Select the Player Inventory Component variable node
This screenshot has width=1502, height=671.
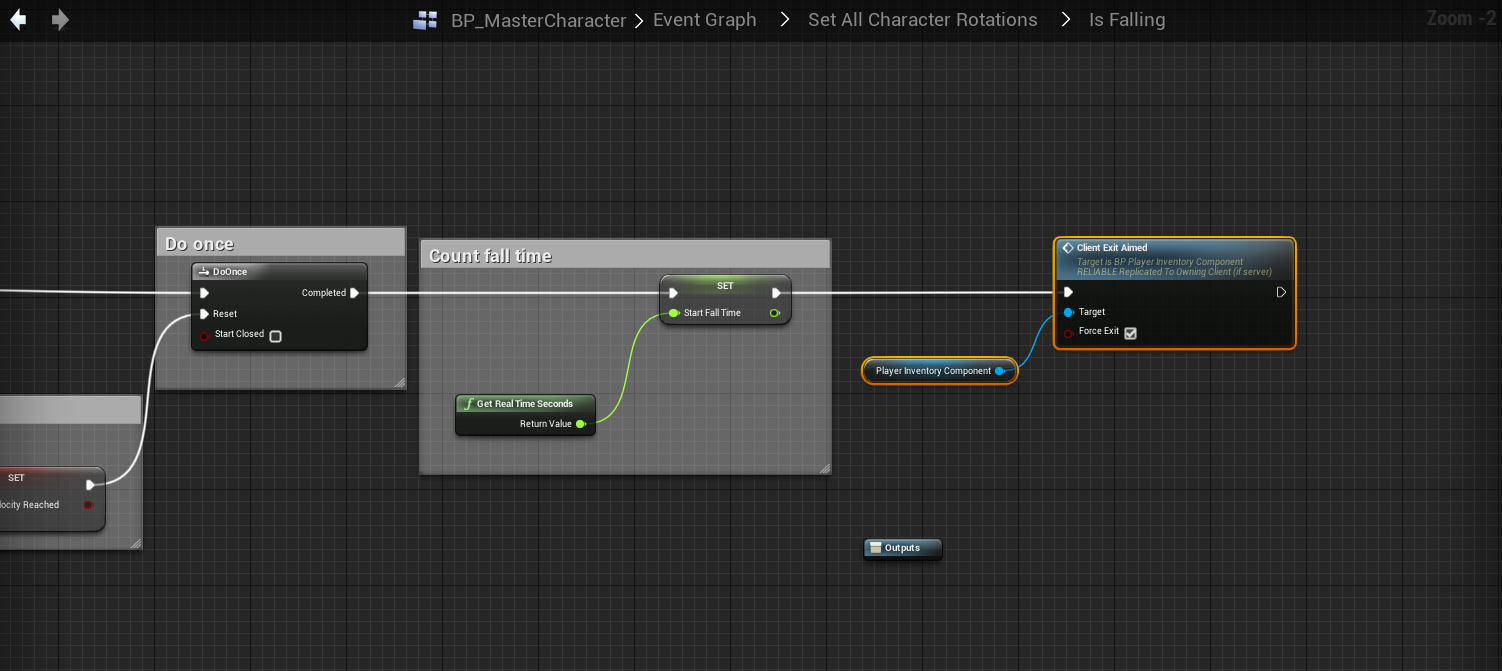[x=932, y=371]
